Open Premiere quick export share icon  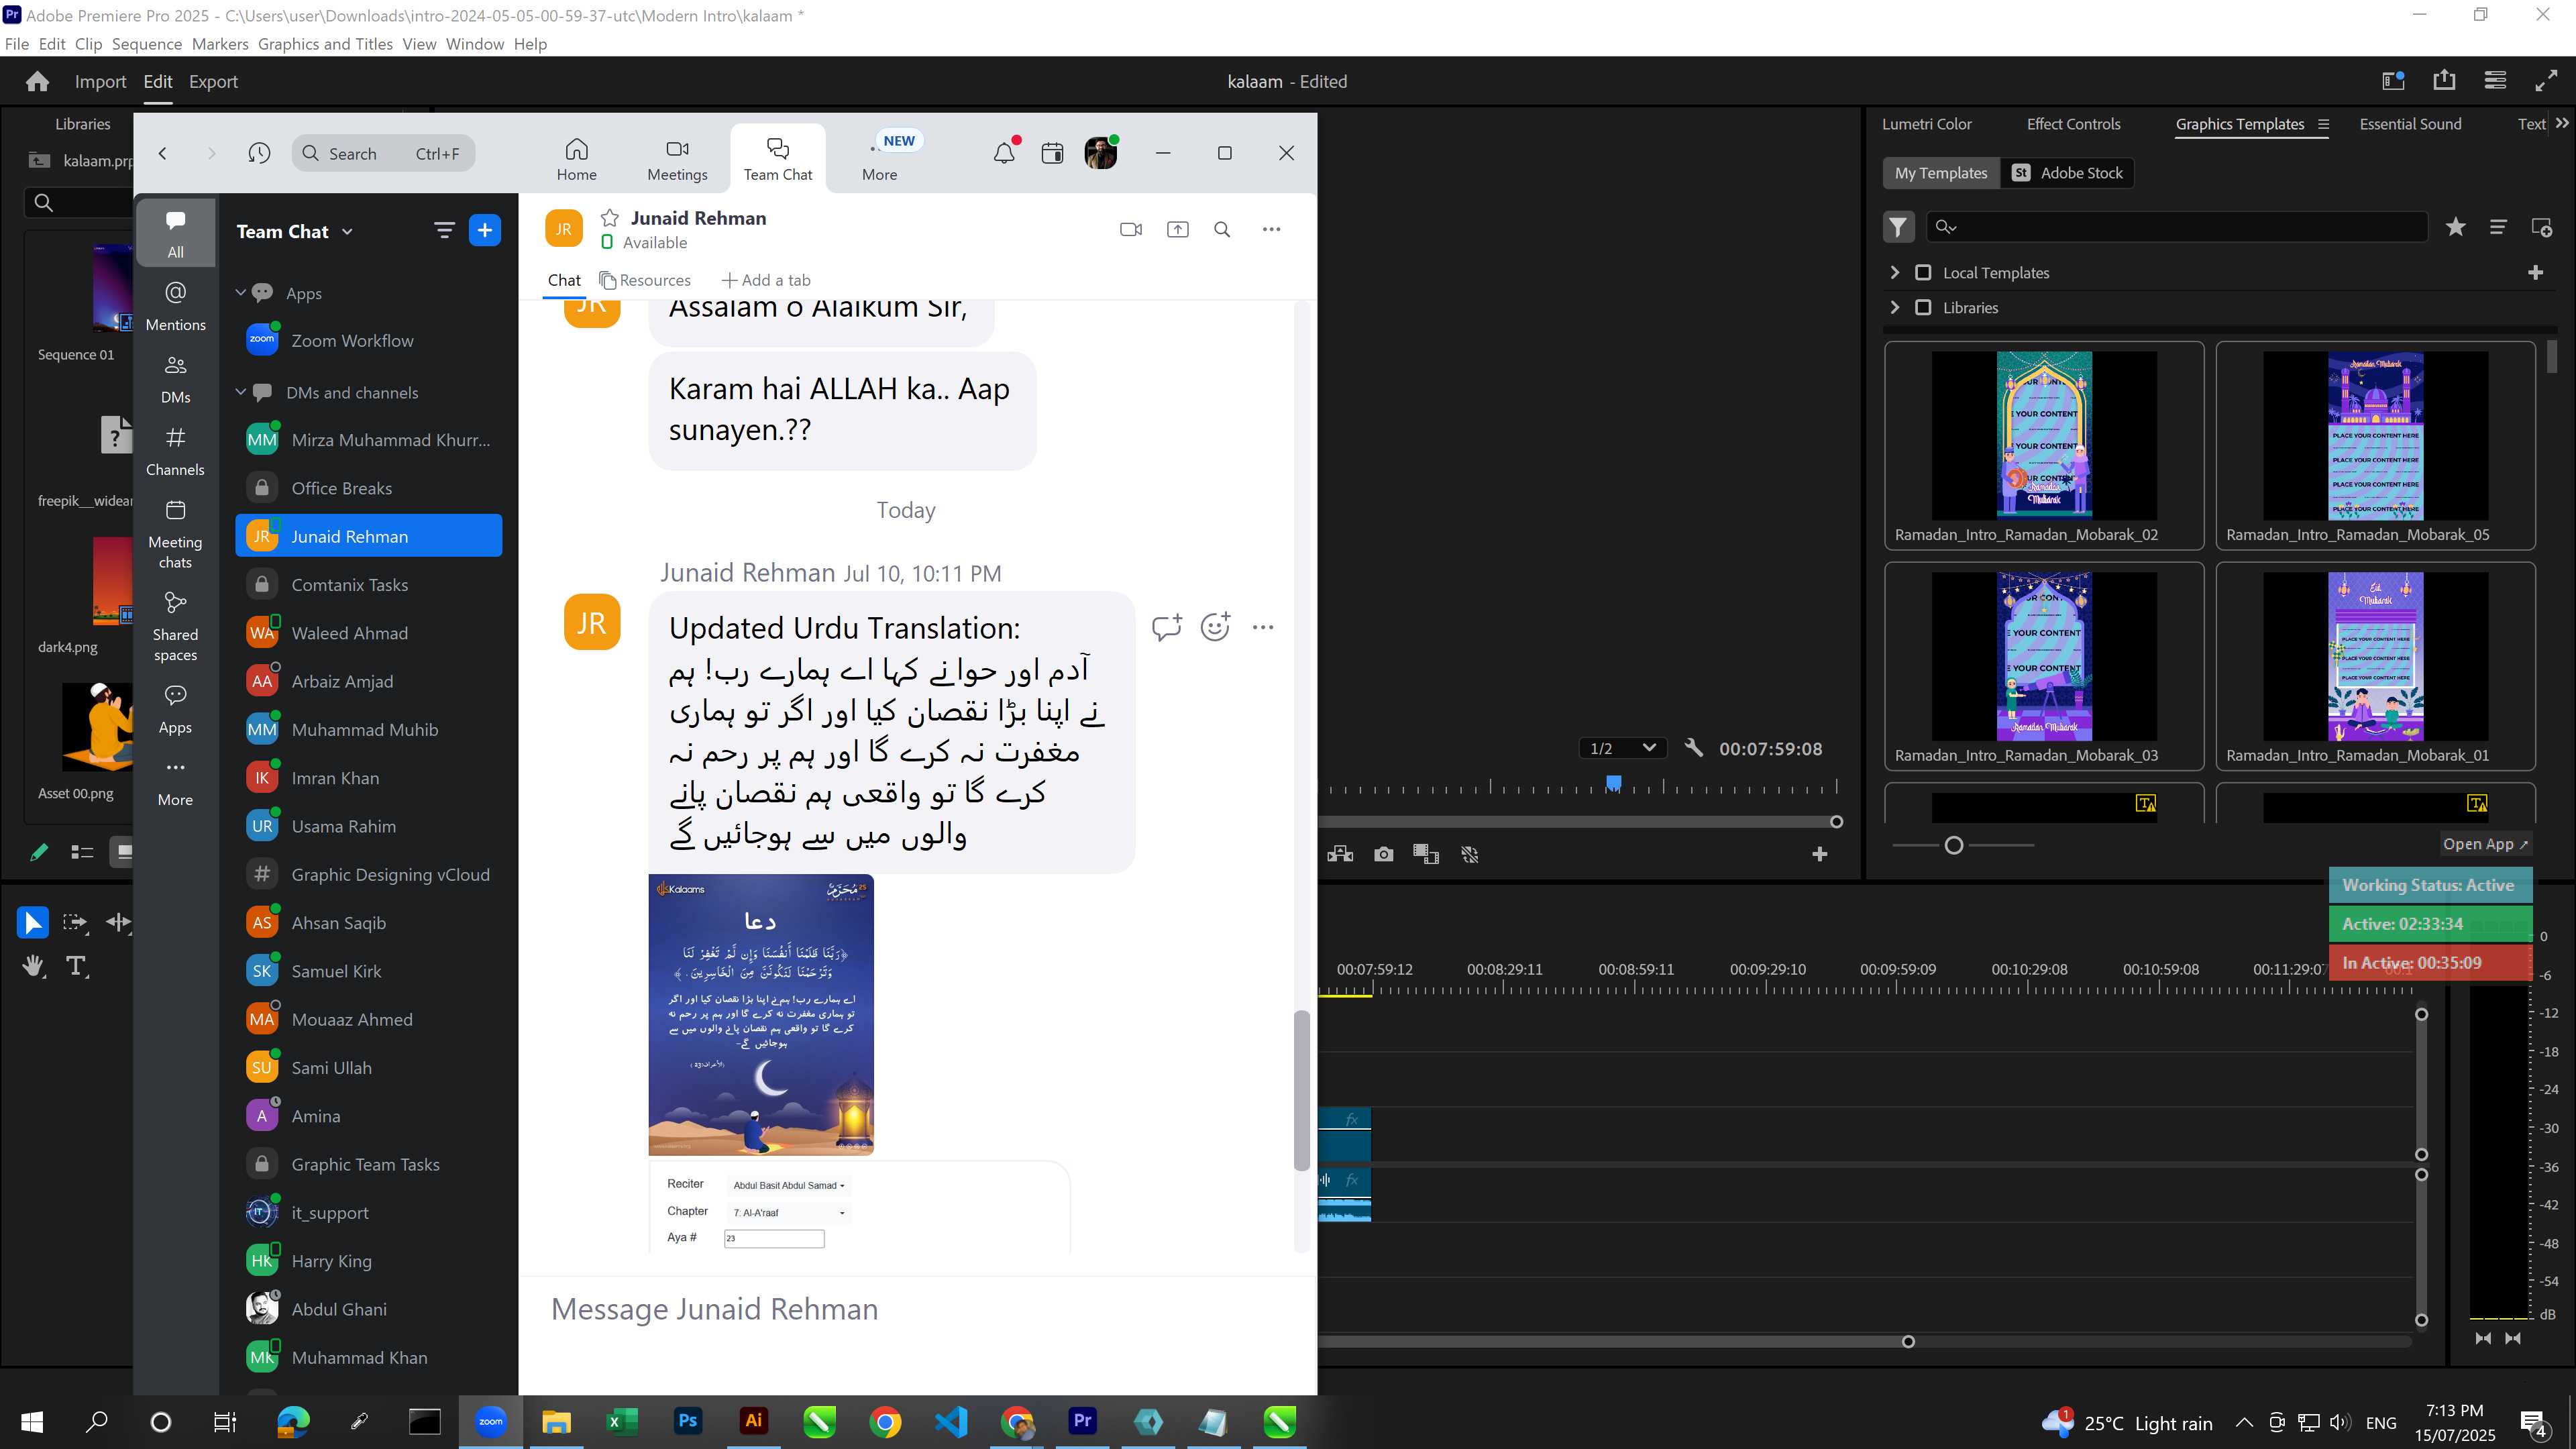(2444, 81)
